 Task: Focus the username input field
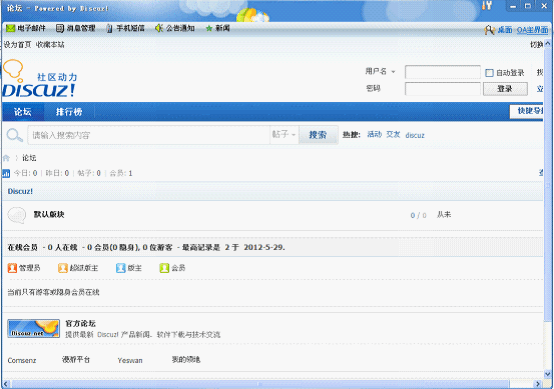443,72
